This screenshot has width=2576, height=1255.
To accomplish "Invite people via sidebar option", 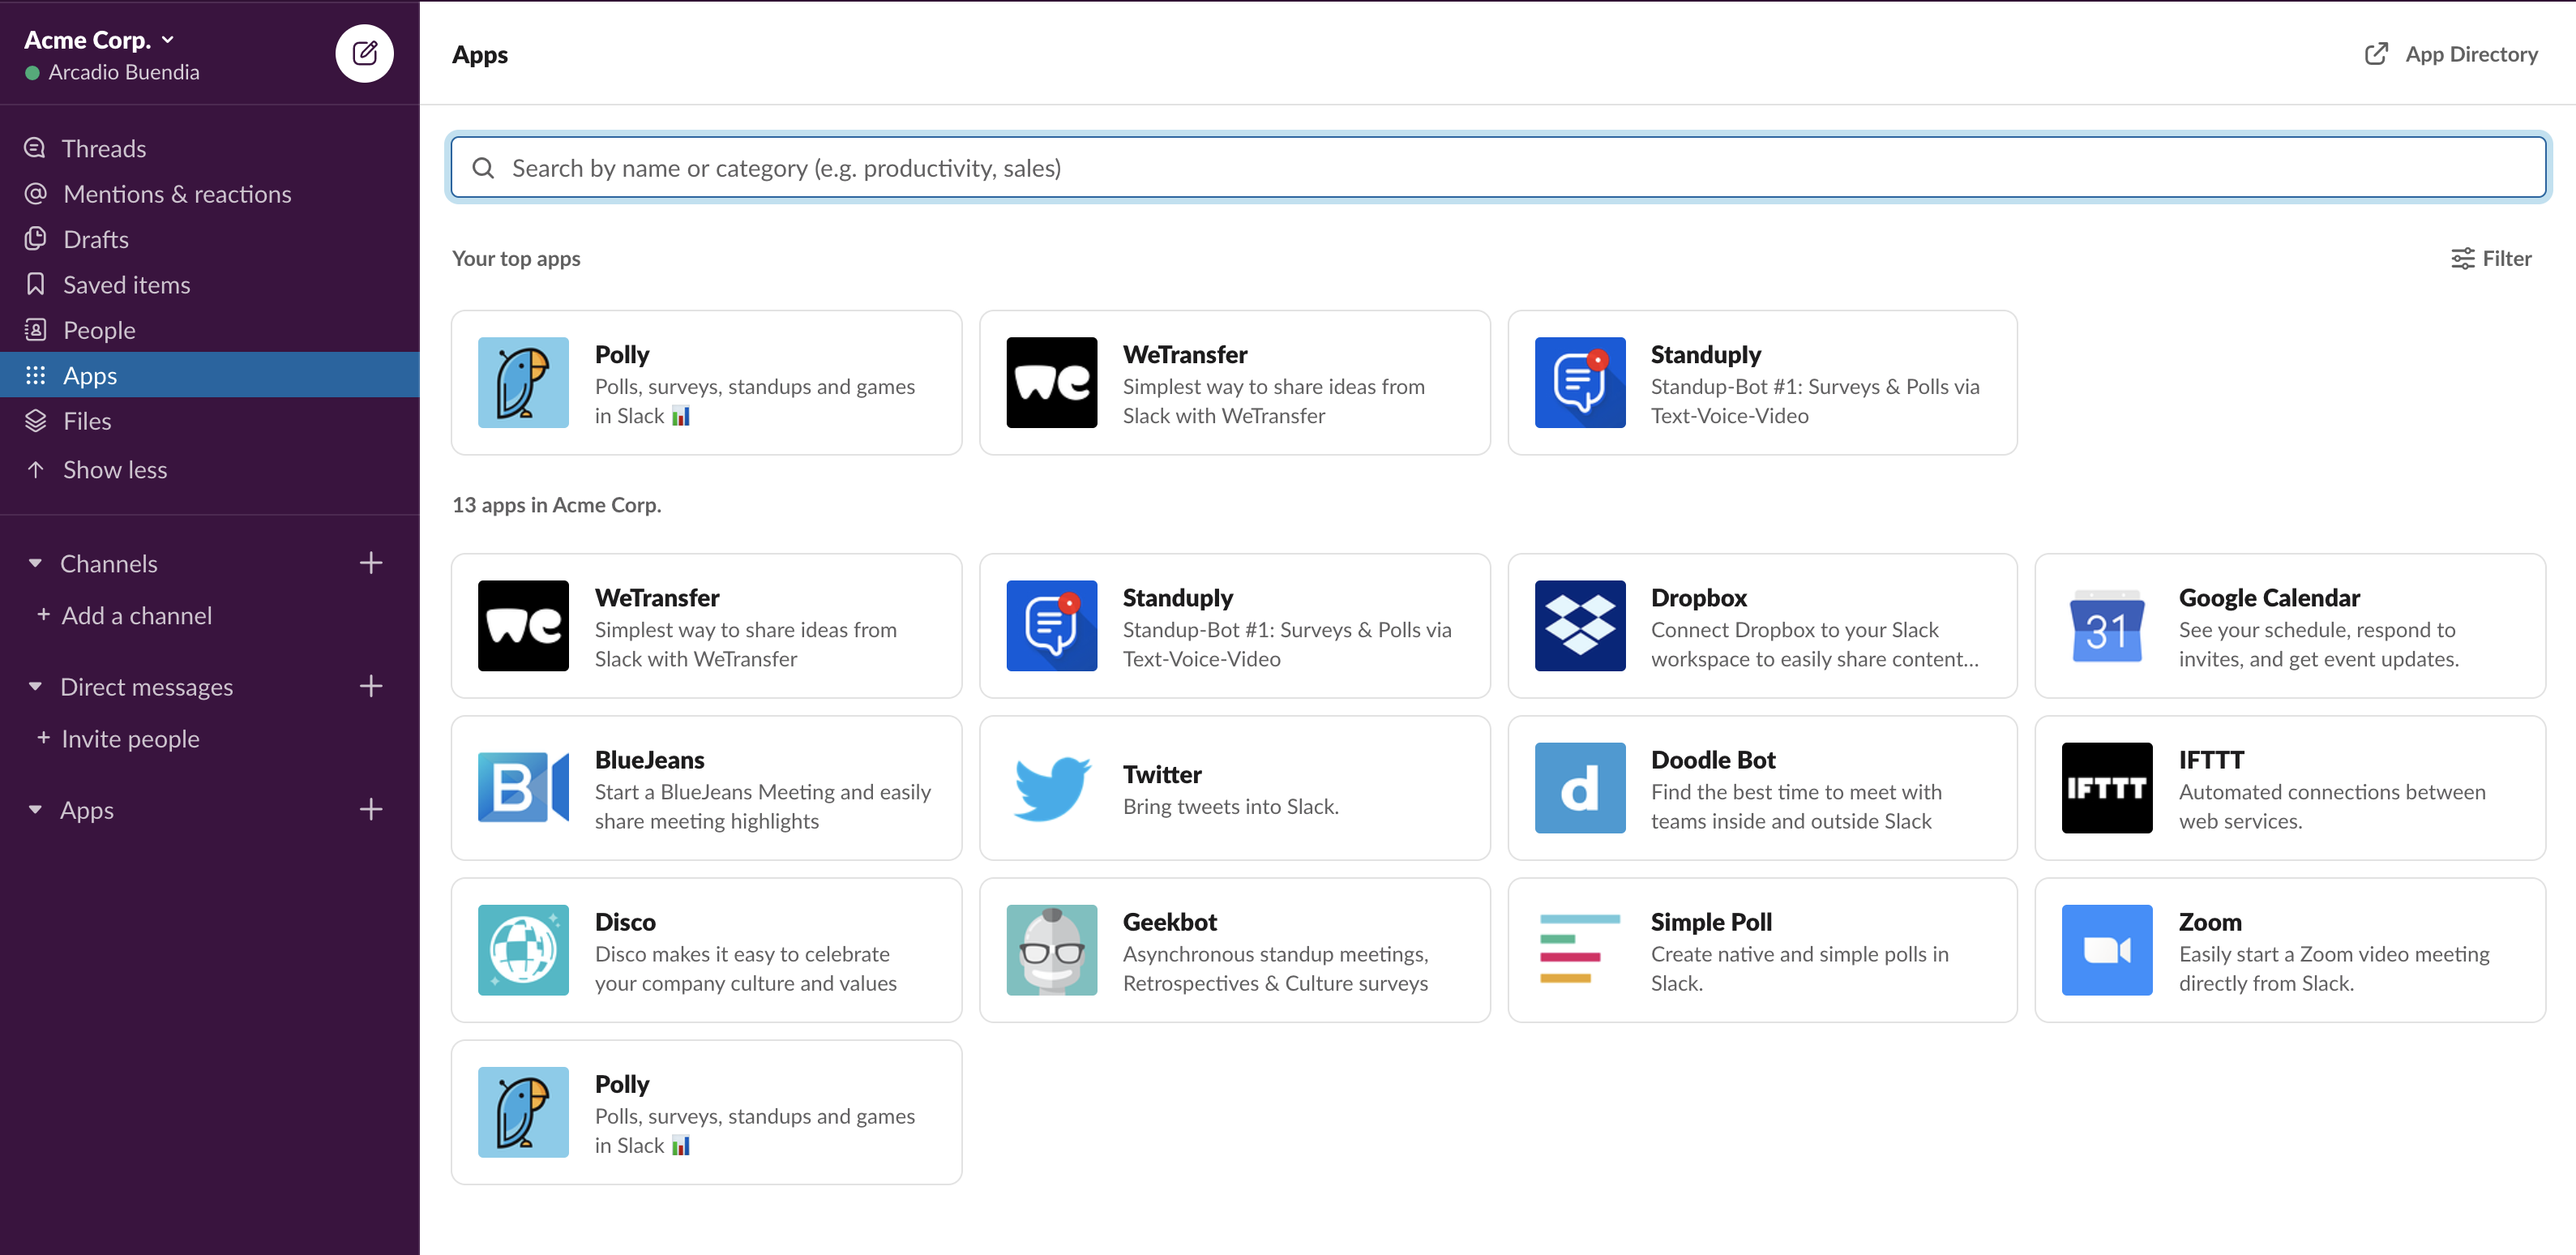I will [128, 736].
